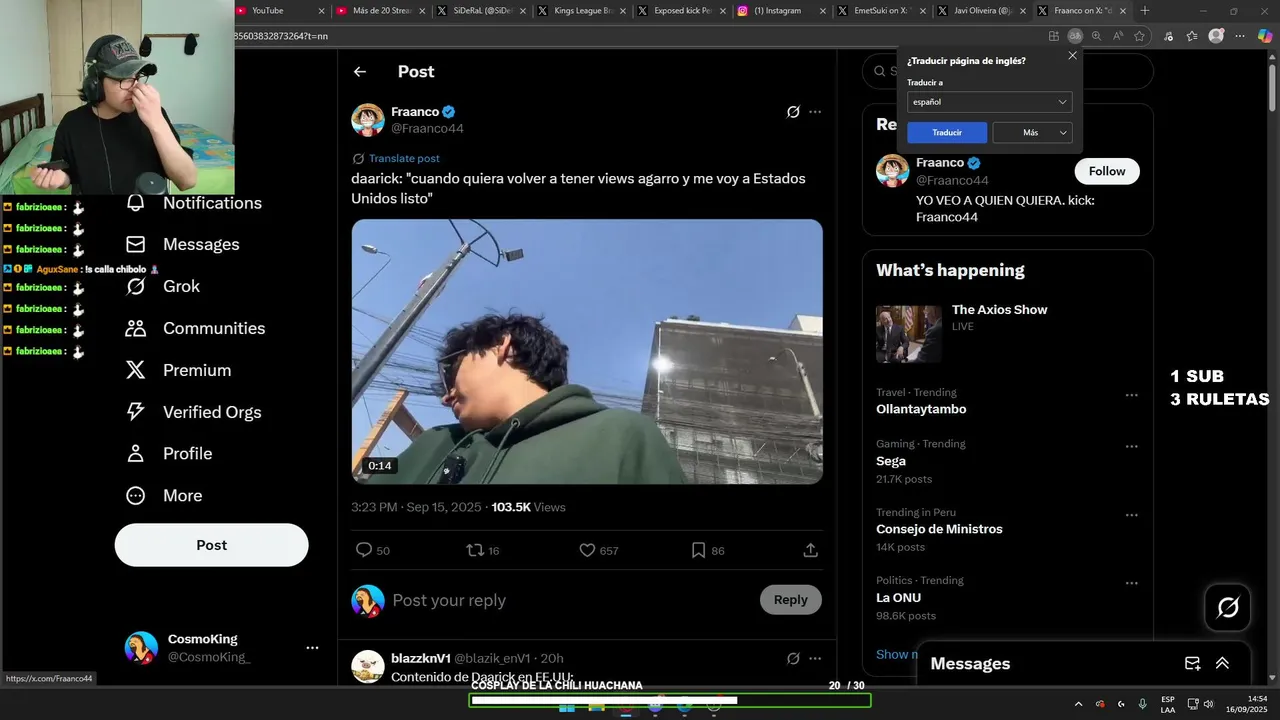This screenshot has height=720, width=1280.
Task: Open Fraanco's profile avatar on the post
Action: pyautogui.click(x=368, y=120)
